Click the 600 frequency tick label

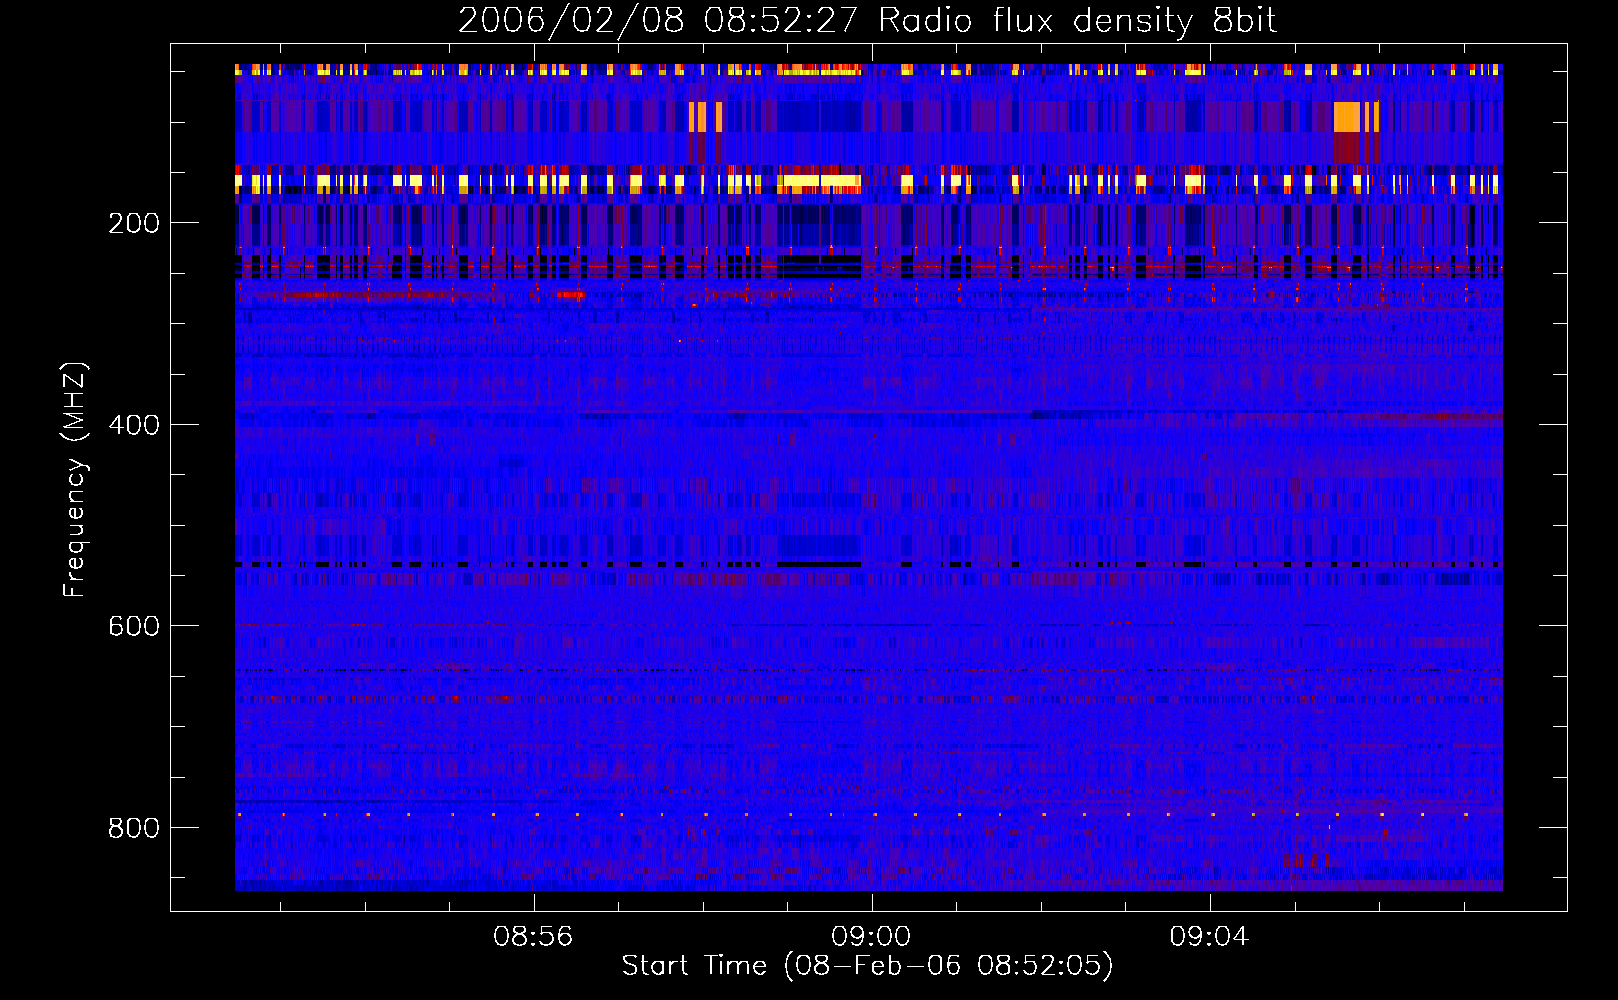click(134, 626)
